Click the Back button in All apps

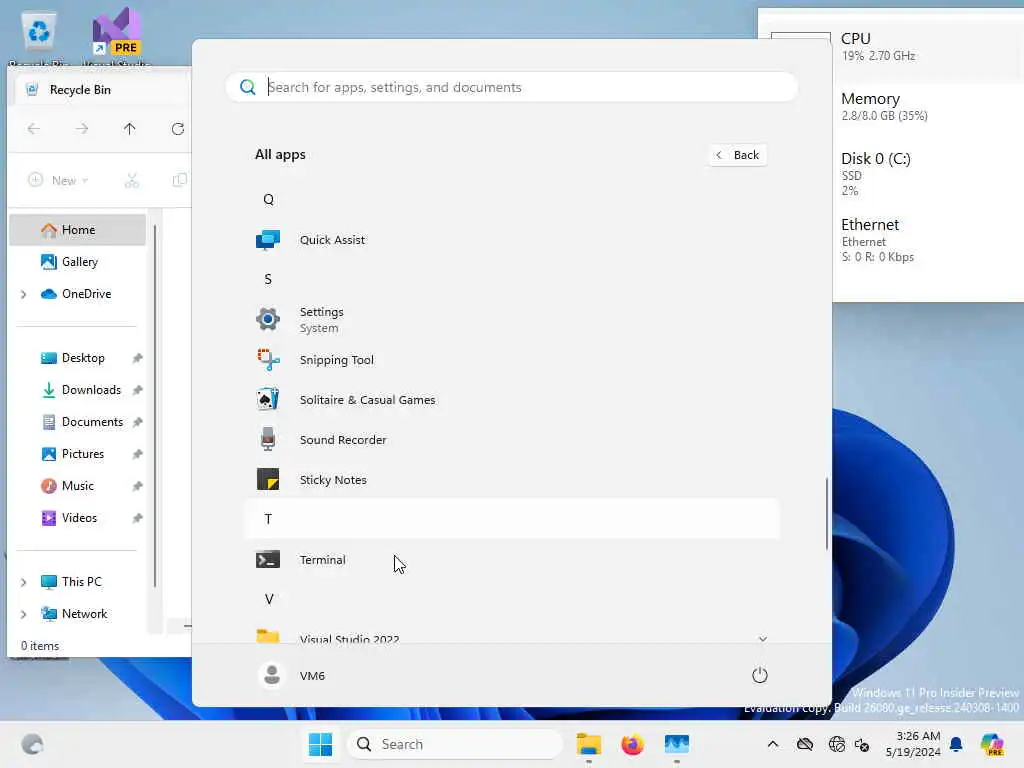[x=738, y=155]
